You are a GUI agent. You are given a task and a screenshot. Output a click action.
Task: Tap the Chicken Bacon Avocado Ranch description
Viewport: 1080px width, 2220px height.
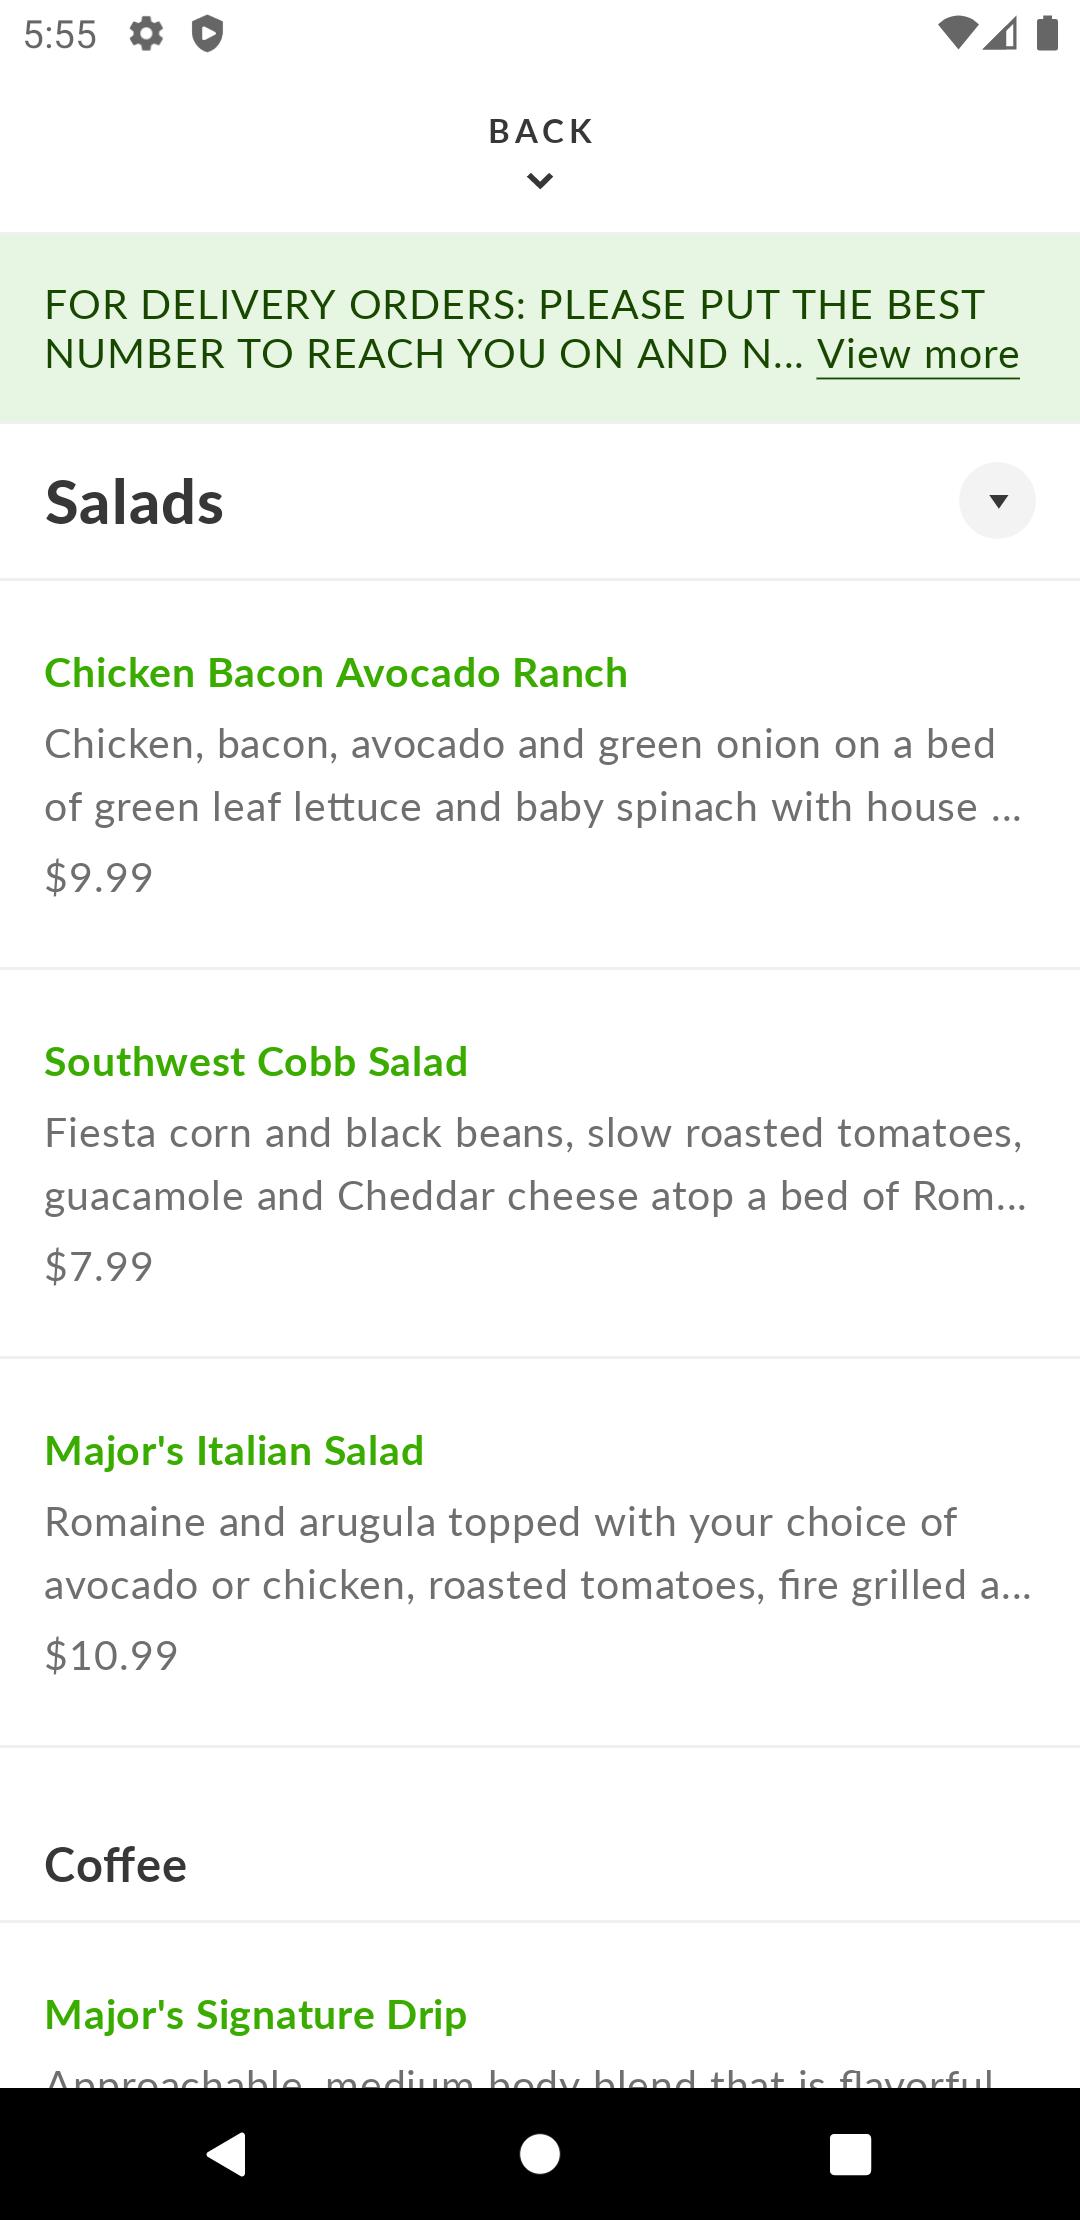532,776
